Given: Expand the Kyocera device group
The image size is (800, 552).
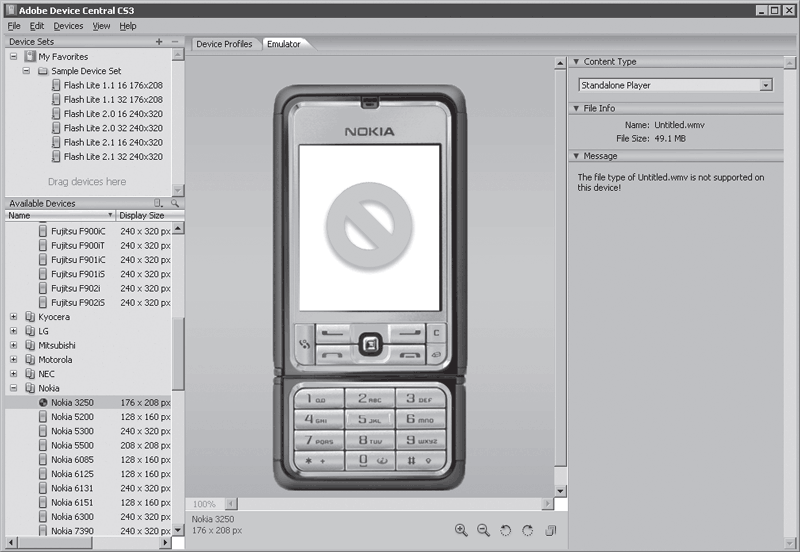Looking at the screenshot, I should click(14, 316).
